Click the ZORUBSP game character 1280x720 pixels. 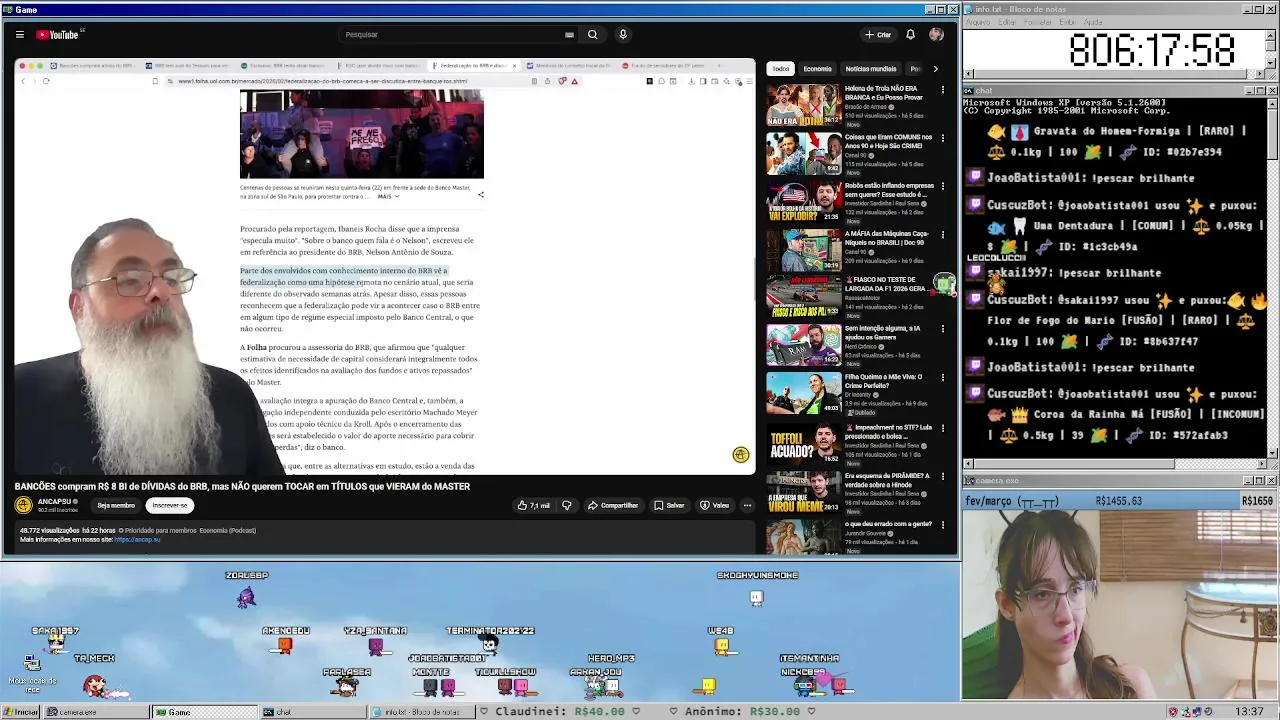tap(246, 597)
